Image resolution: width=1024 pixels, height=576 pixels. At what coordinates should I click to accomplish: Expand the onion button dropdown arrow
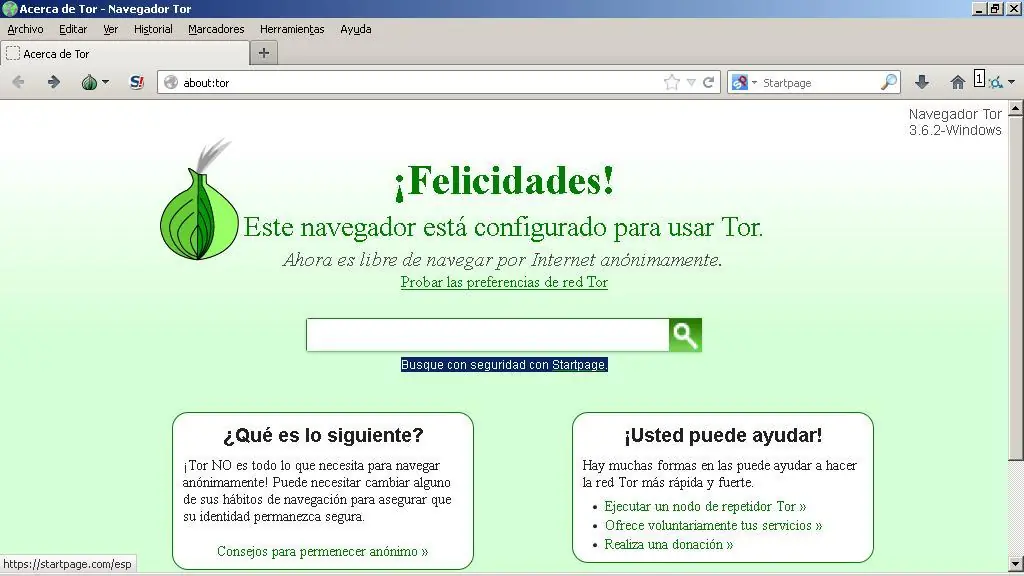click(x=105, y=82)
